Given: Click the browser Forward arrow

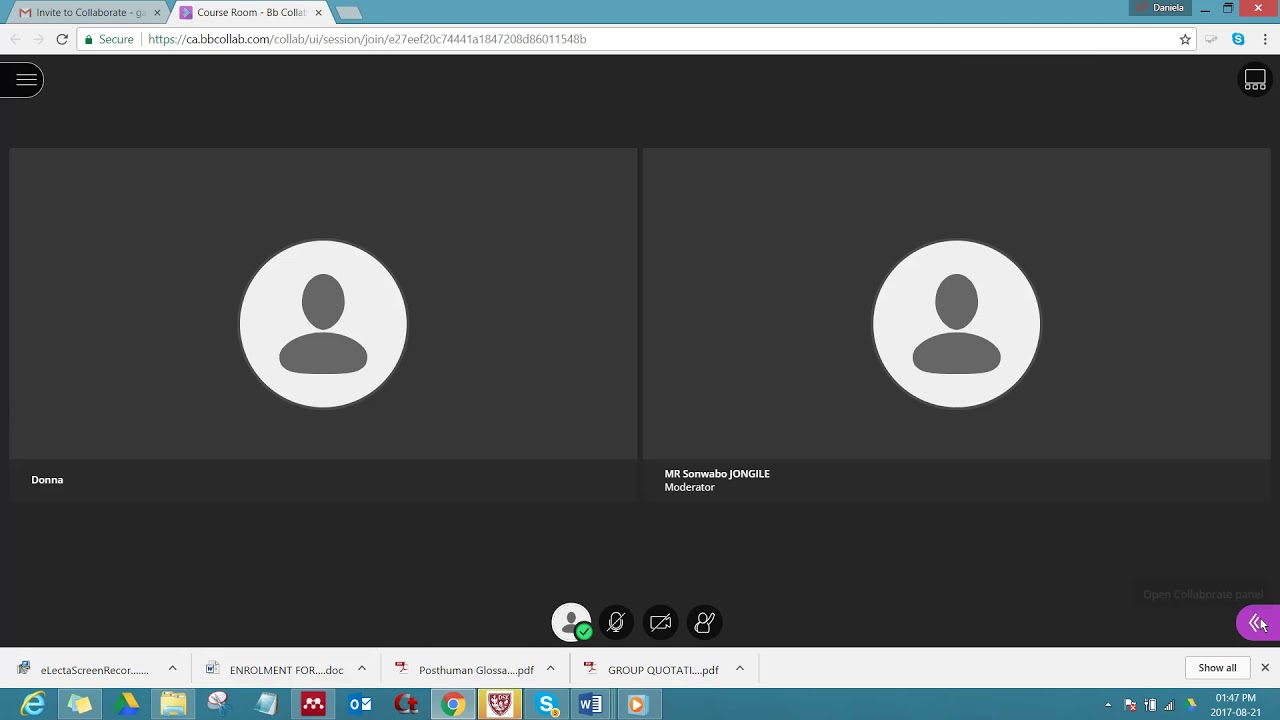Looking at the screenshot, I should tap(38, 39).
